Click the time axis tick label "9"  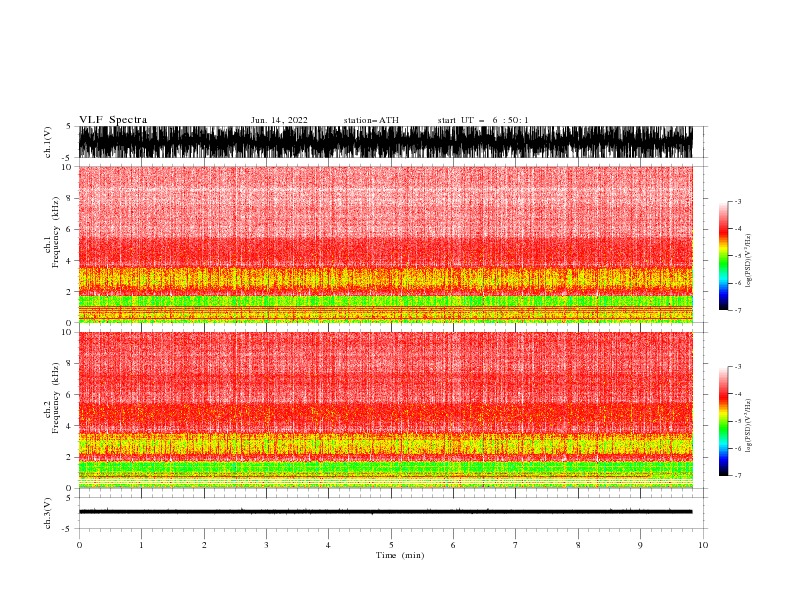(640, 545)
